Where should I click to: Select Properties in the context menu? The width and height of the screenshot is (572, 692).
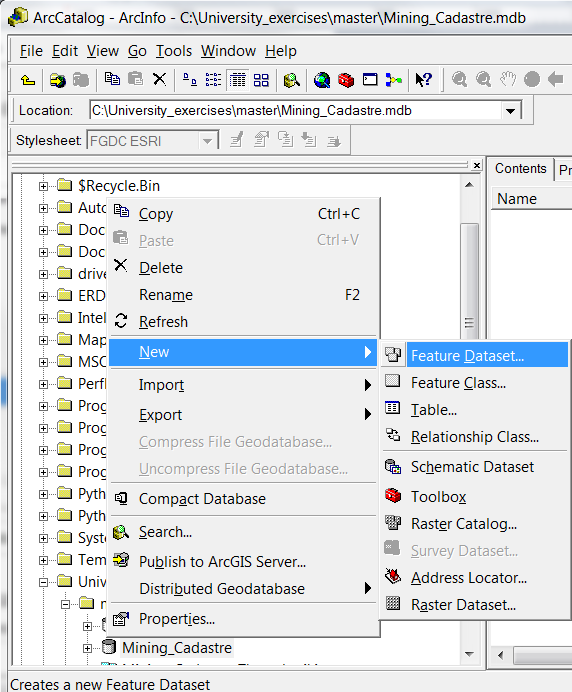242,619
